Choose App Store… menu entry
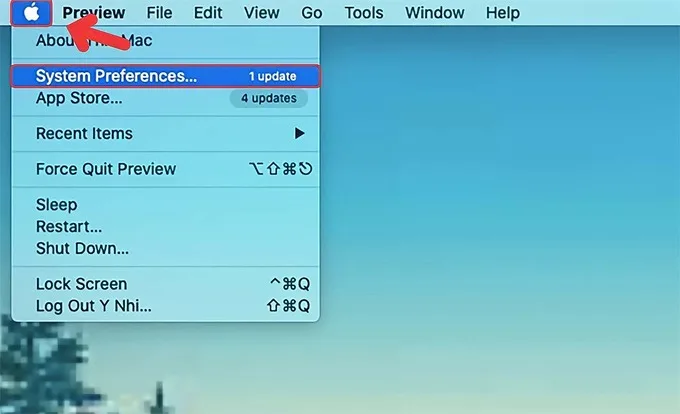680x414 pixels. tap(166, 98)
